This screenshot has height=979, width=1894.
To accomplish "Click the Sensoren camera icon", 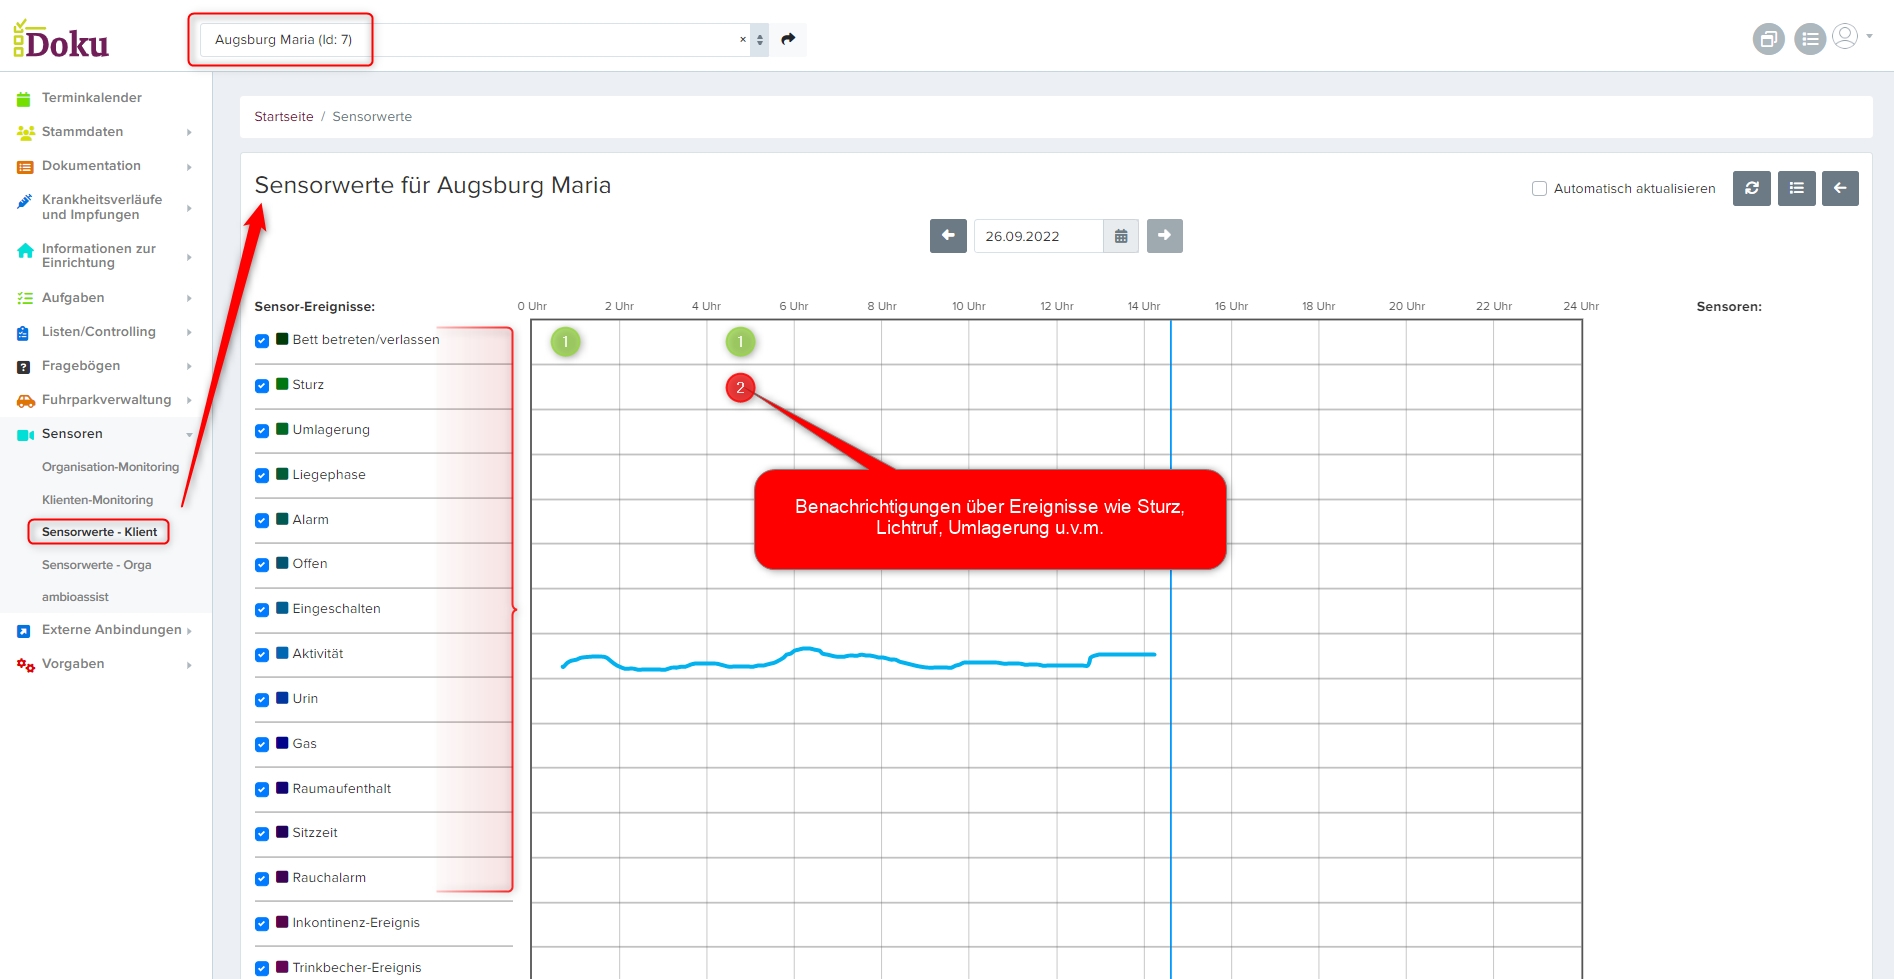I will 26,434.
